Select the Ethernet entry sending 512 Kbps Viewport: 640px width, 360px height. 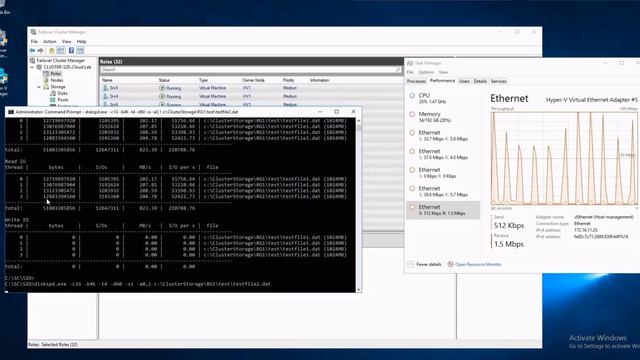point(443,210)
